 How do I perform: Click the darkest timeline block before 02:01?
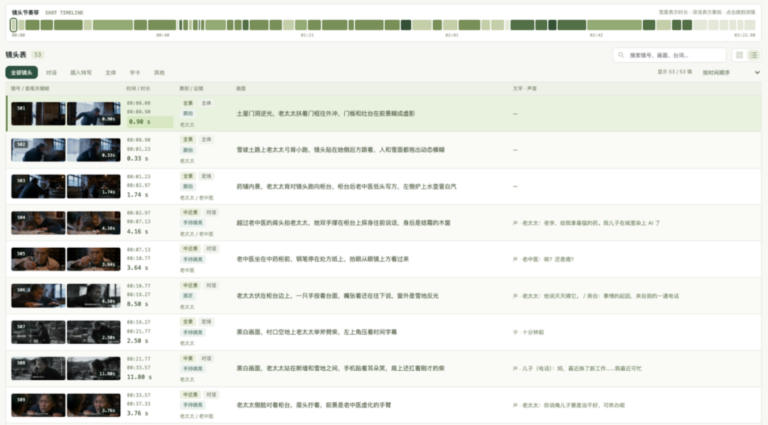[406, 24]
